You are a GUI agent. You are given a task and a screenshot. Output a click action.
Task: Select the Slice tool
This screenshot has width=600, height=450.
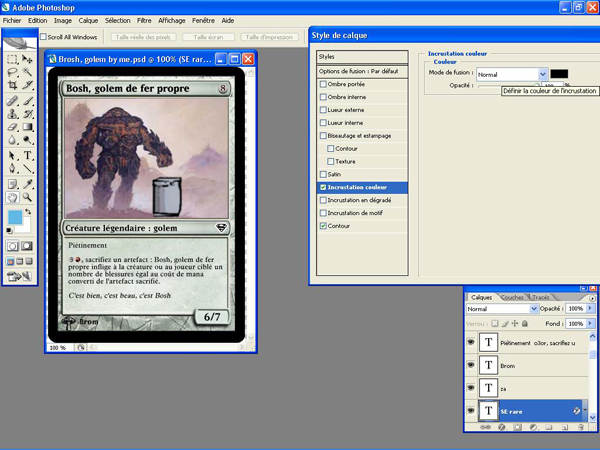(x=27, y=85)
